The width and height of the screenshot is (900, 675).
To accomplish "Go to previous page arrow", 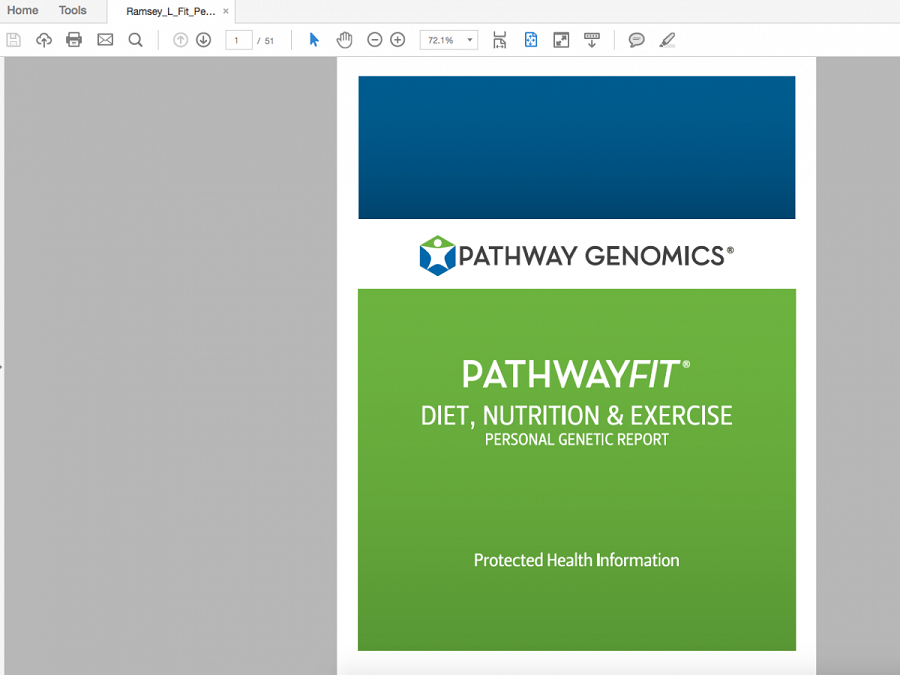I will [x=180, y=40].
